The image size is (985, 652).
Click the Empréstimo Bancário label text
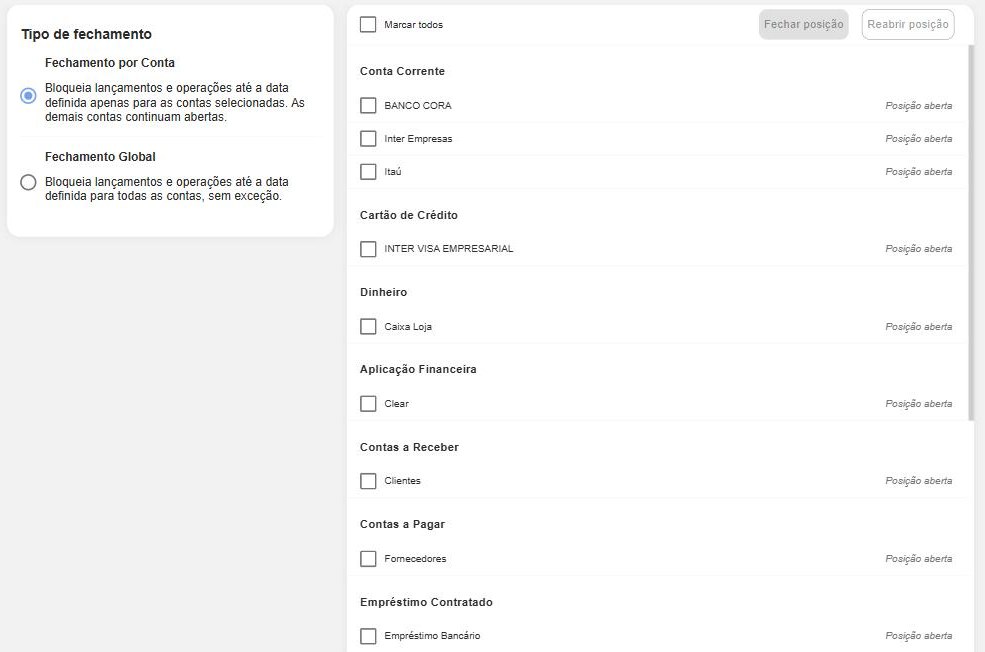pos(432,636)
